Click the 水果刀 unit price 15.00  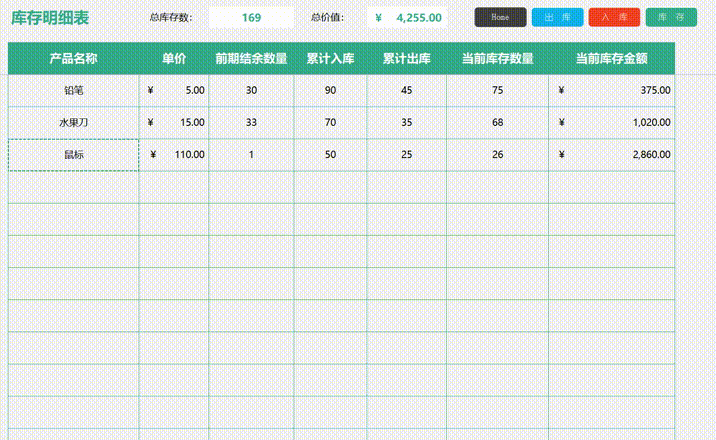coord(174,123)
